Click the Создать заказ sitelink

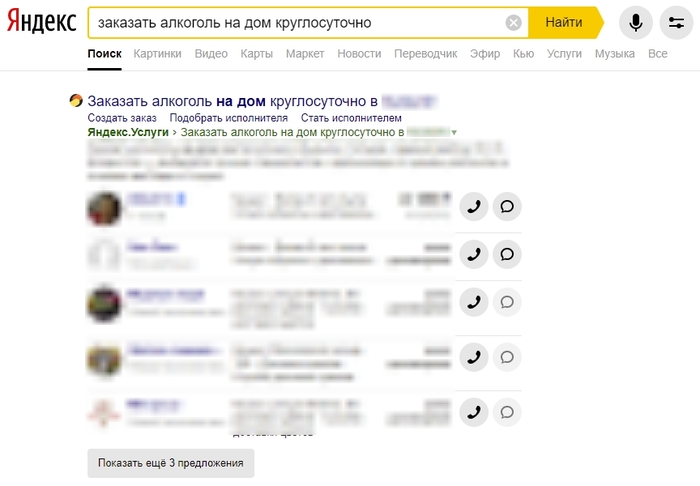click(122, 118)
